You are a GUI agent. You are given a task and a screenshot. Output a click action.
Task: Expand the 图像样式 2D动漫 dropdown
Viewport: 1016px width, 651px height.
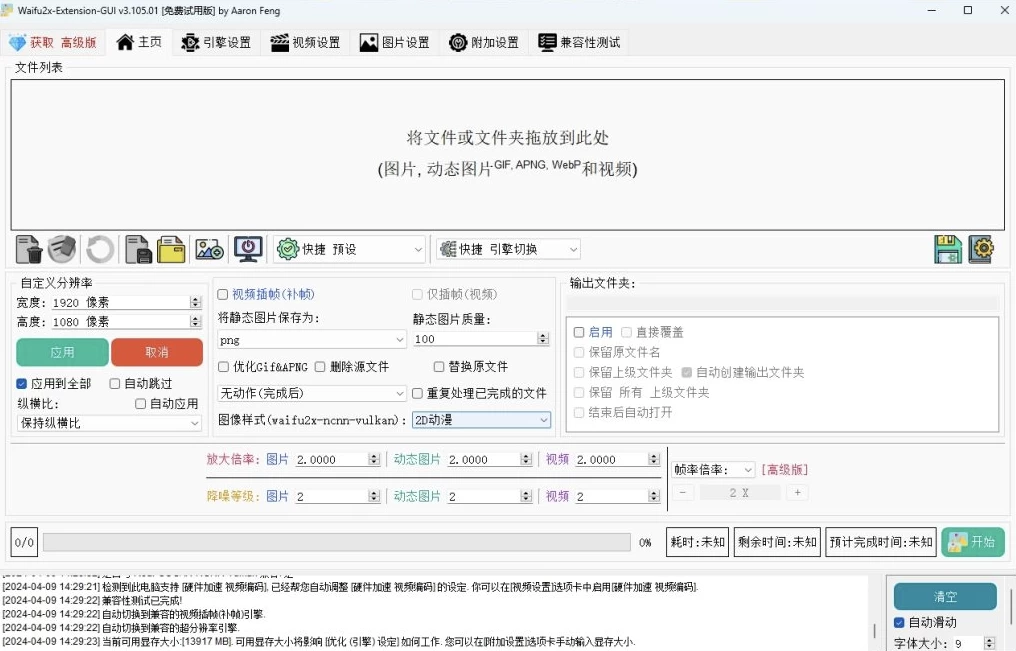point(482,420)
